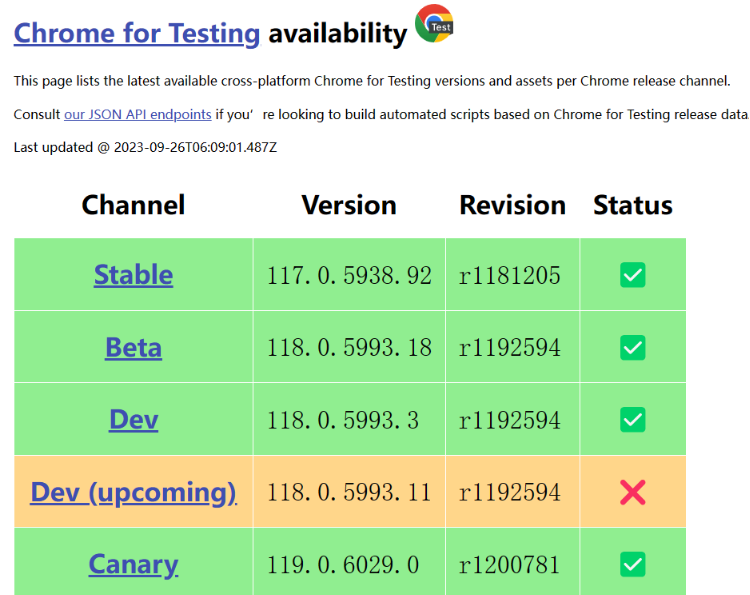Click the Status column header

click(632, 205)
